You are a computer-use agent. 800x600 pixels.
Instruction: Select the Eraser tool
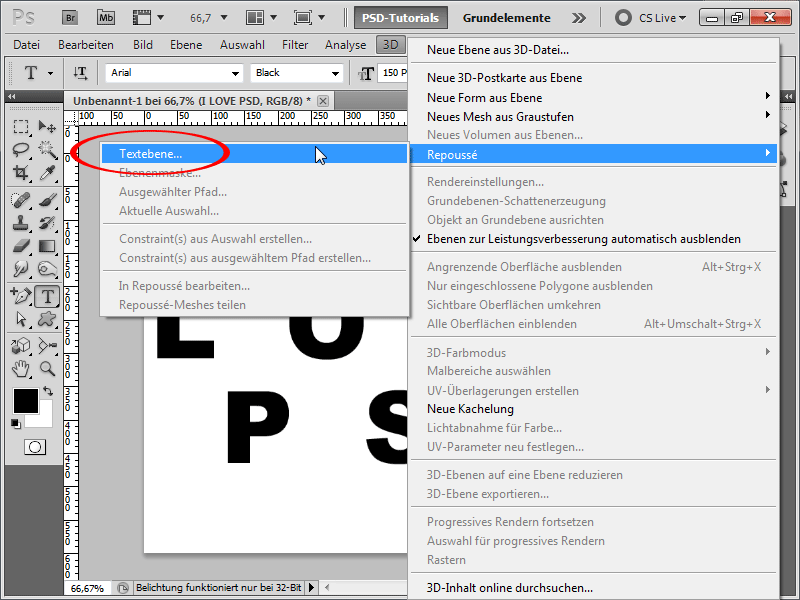click(21, 246)
